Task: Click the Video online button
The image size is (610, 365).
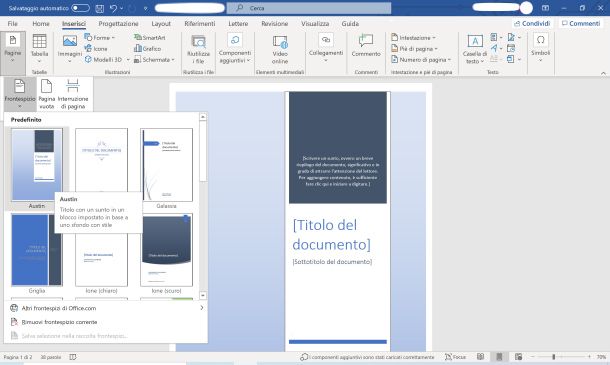Action: [280, 49]
